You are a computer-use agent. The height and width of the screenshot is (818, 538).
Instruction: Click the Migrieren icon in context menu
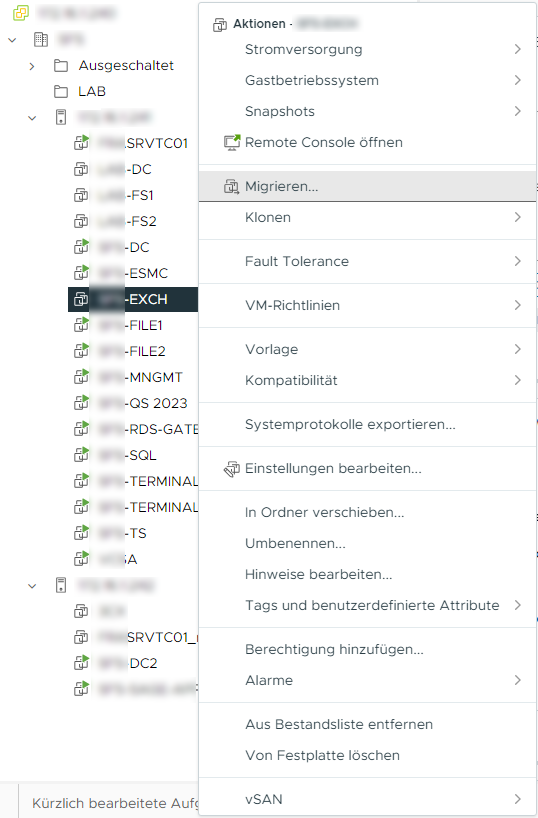(x=231, y=186)
